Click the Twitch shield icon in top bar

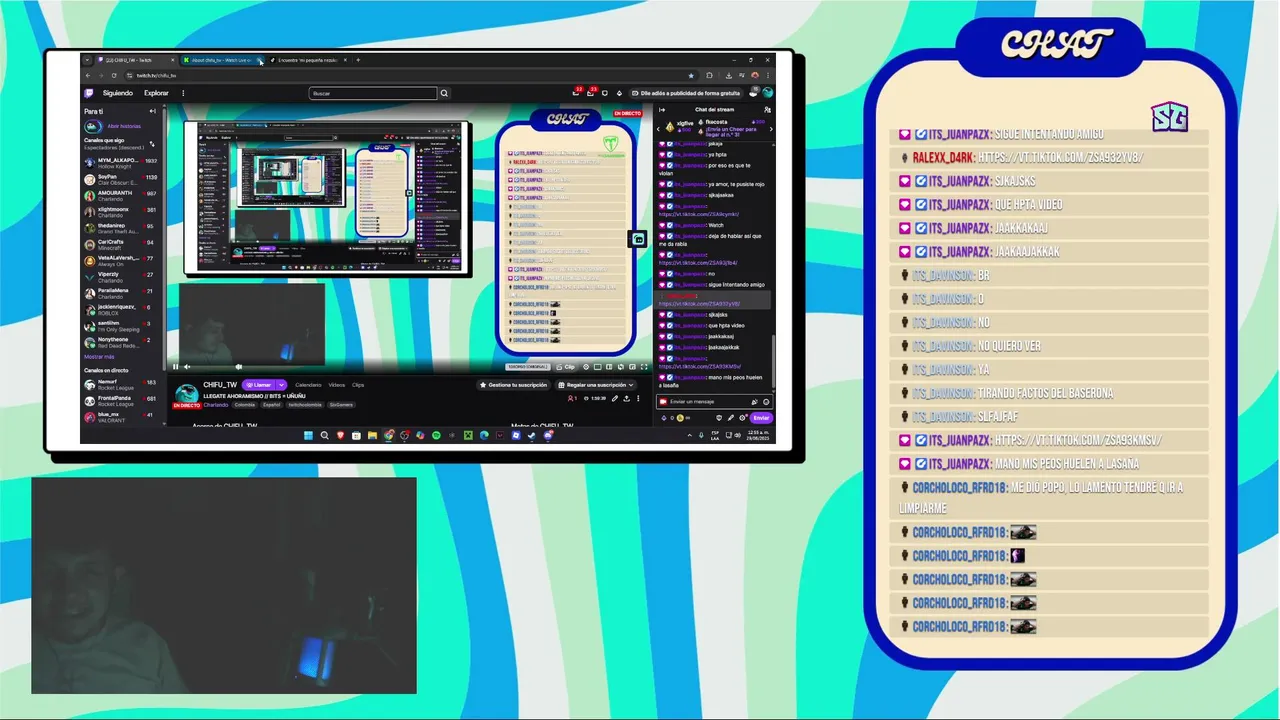coord(605,93)
